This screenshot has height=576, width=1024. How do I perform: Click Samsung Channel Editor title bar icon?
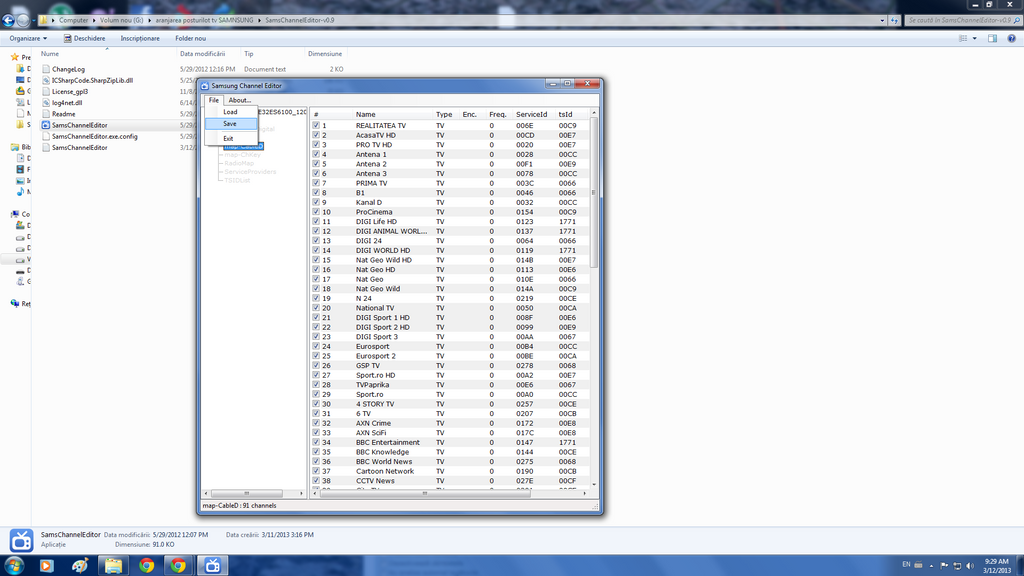205,86
